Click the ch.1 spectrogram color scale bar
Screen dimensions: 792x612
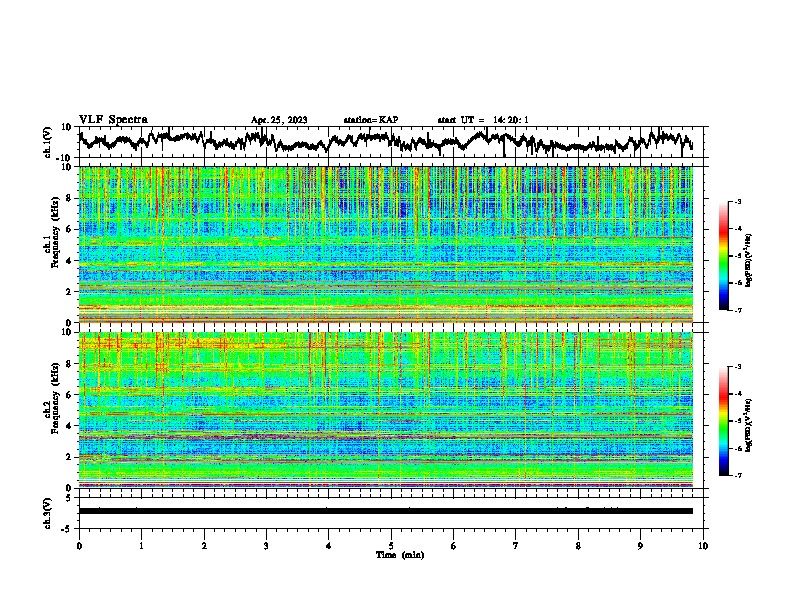pyautogui.click(x=723, y=256)
